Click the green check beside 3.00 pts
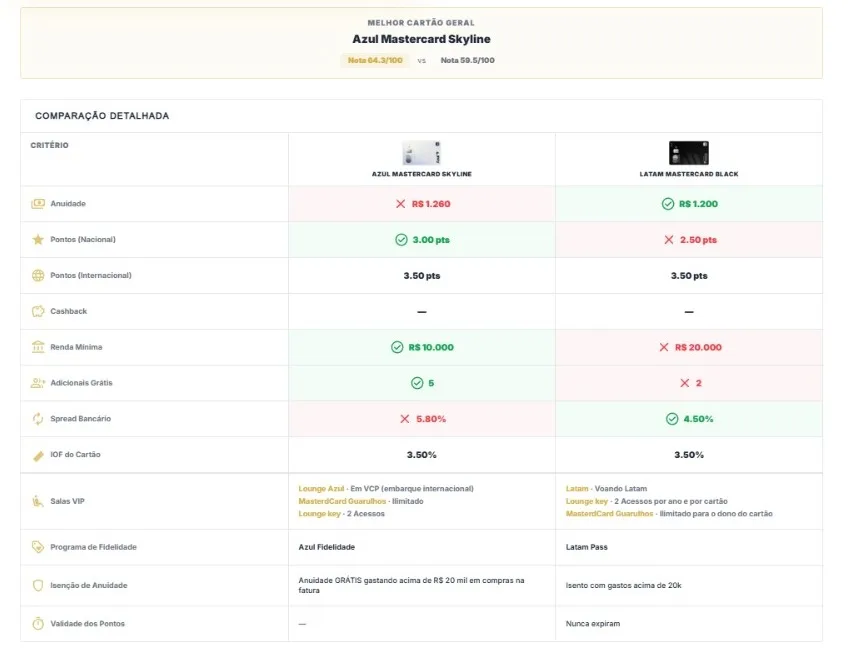This screenshot has height=656, width=848. tap(401, 240)
